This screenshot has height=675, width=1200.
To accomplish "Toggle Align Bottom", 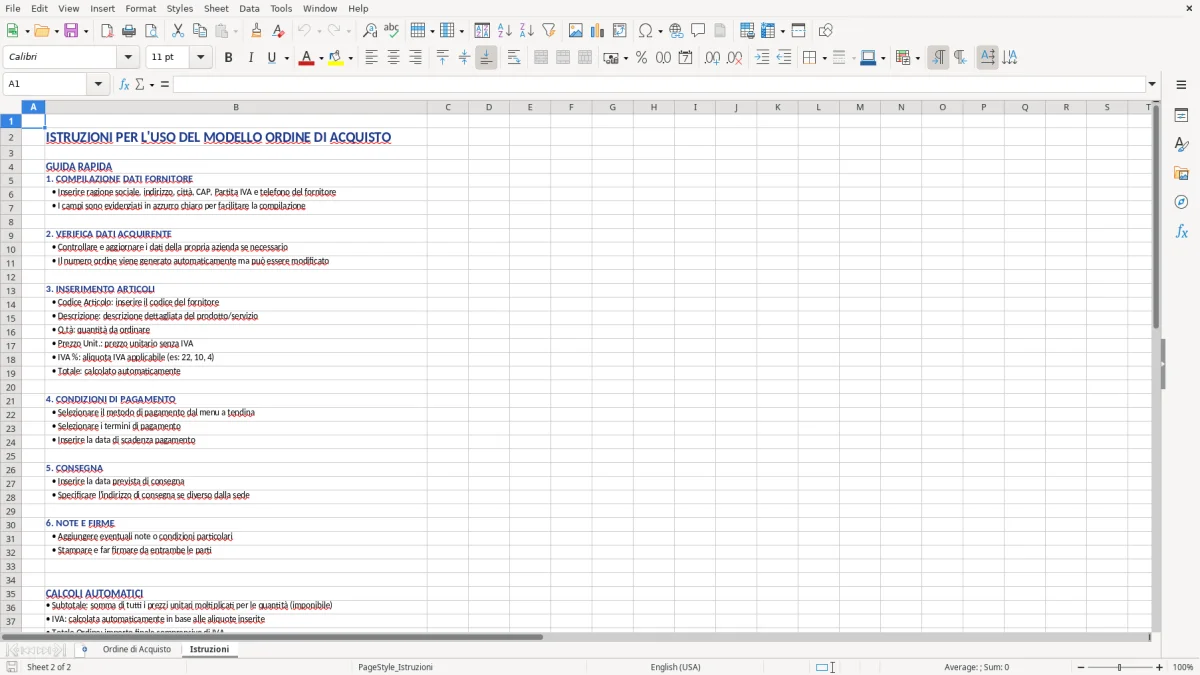I will (486, 58).
